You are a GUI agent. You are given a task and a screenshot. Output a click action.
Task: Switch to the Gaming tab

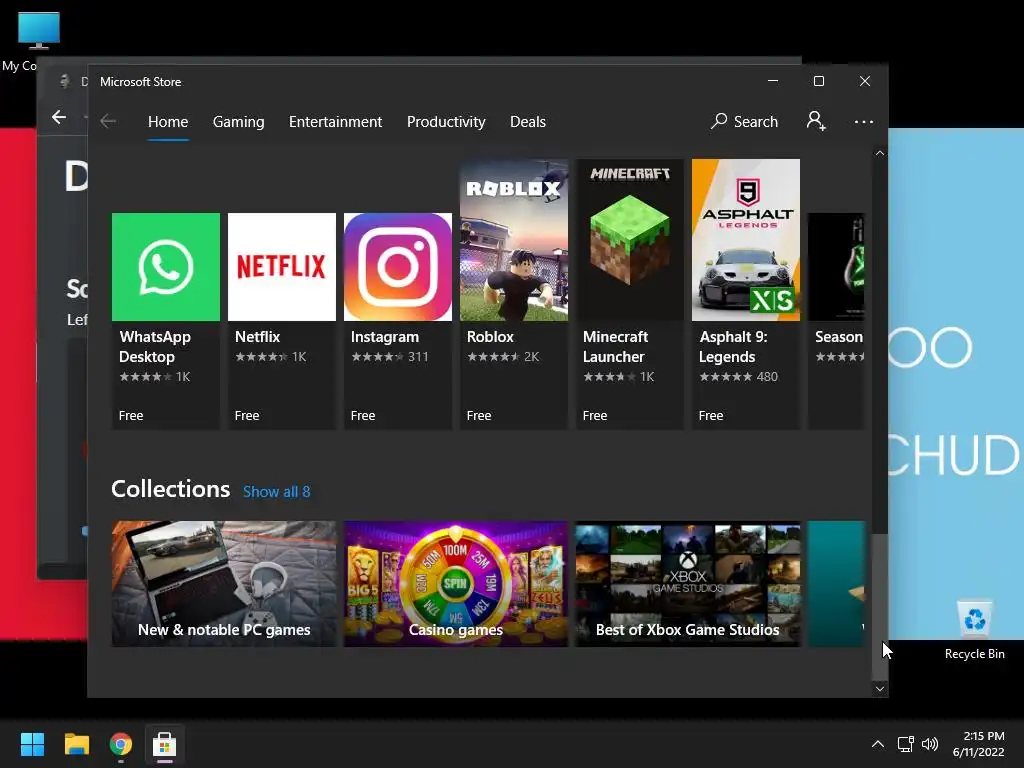(x=238, y=121)
